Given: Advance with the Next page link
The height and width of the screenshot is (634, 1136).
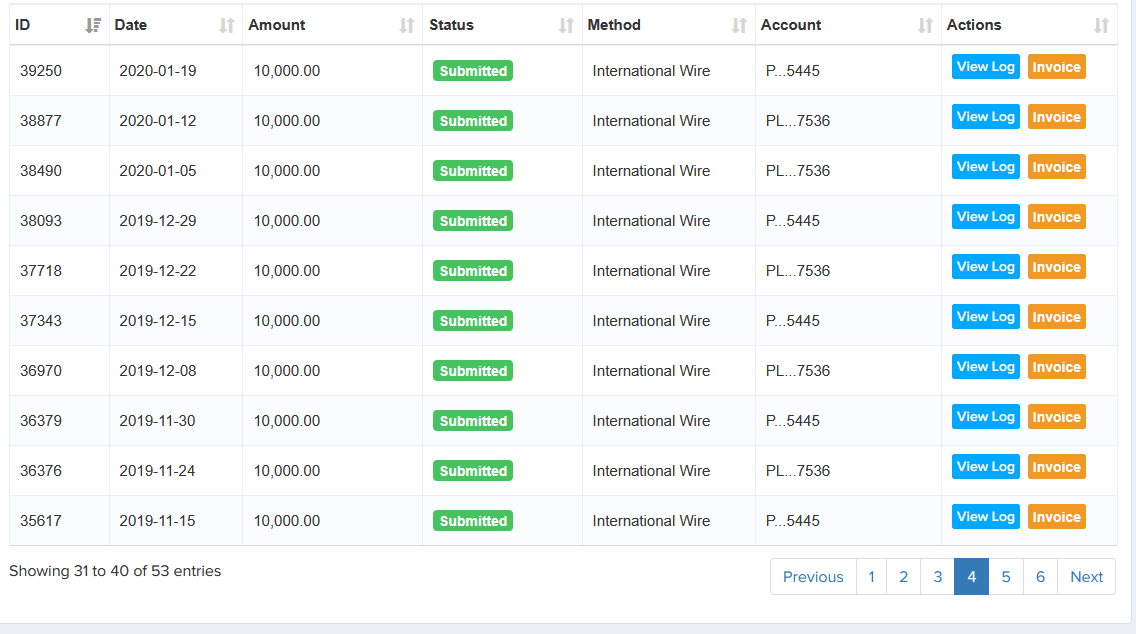Looking at the screenshot, I should coord(1086,577).
